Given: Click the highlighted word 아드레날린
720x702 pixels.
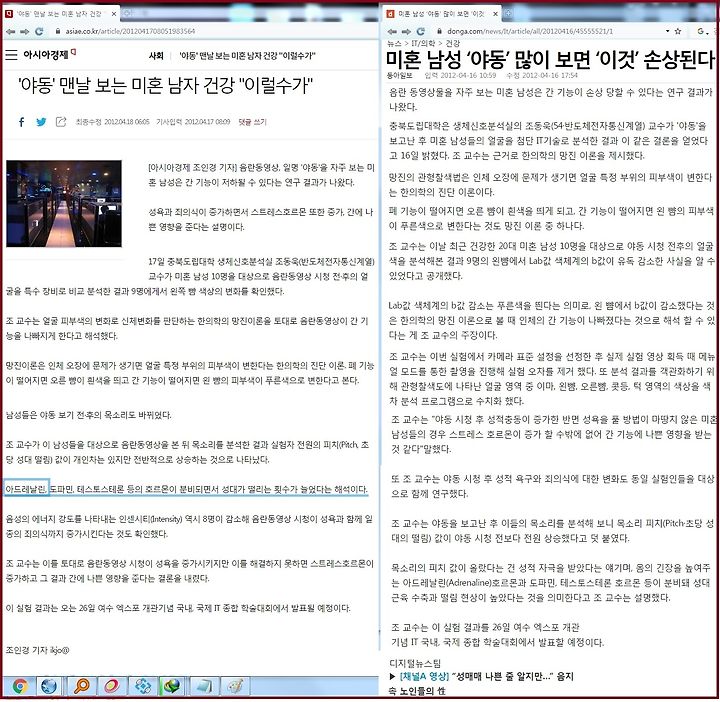Looking at the screenshot, I should 26,489.
